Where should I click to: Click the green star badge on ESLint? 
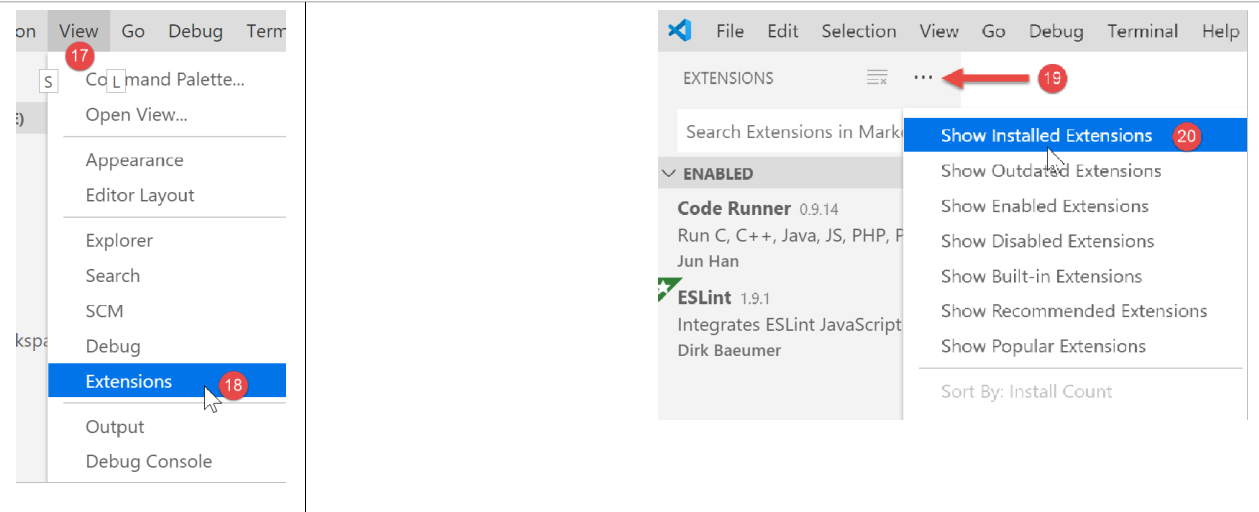click(667, 290)
